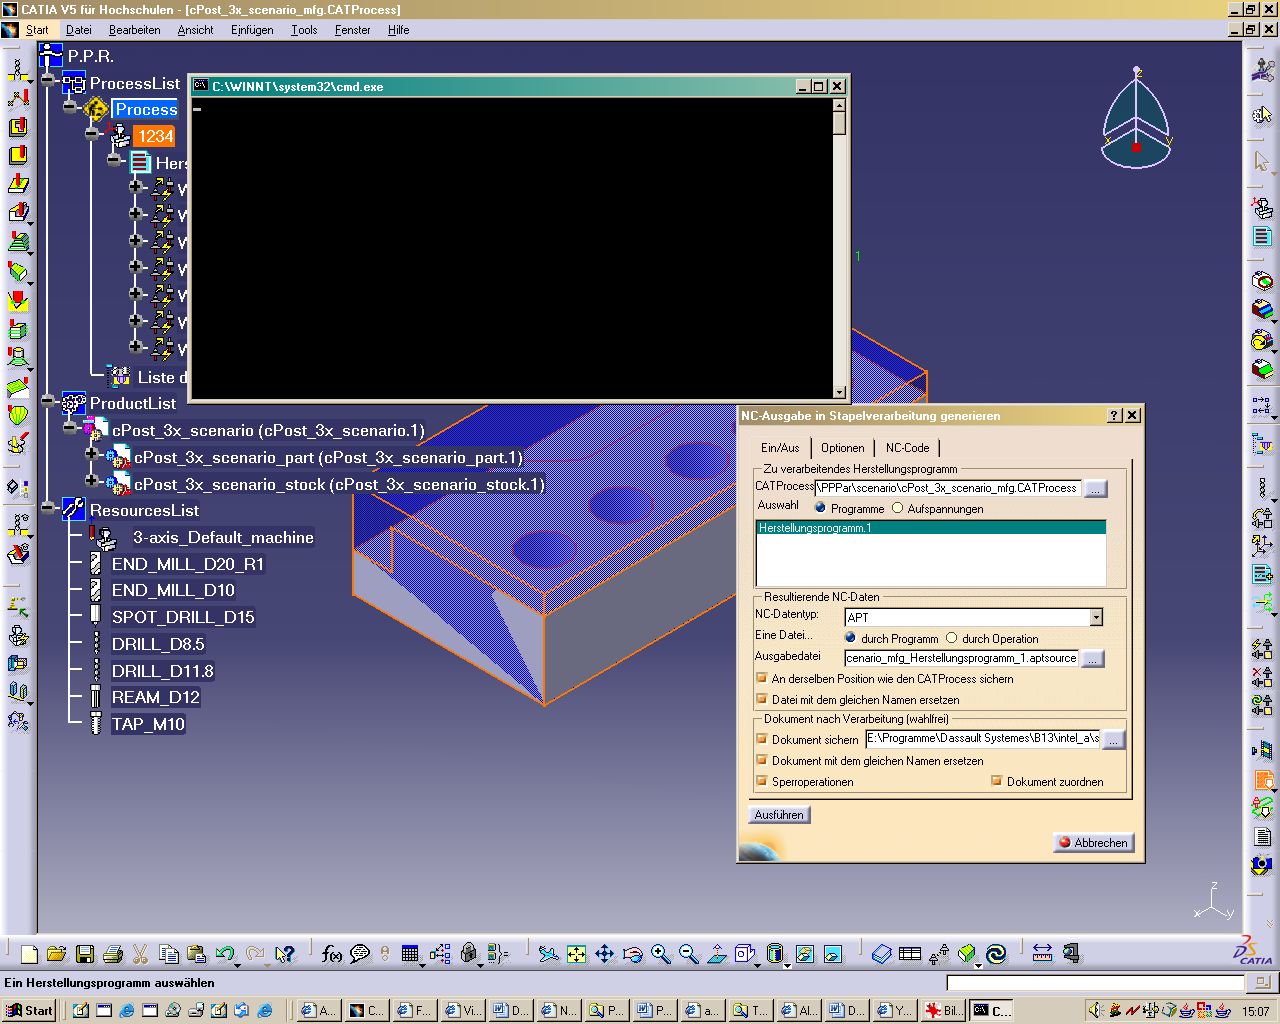Screen dimensions: 1280x1024
Task: Click the Fit All In view icon
Action: click(576, 954)
